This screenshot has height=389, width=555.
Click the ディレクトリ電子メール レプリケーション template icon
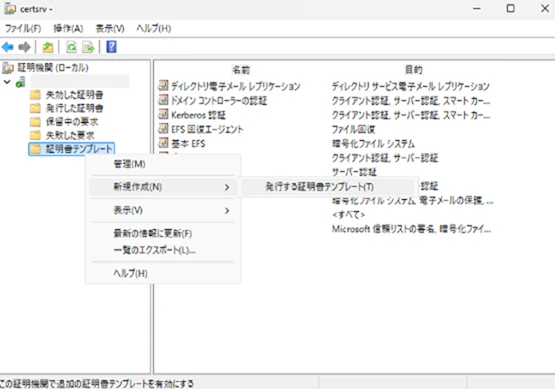[163, 86]
